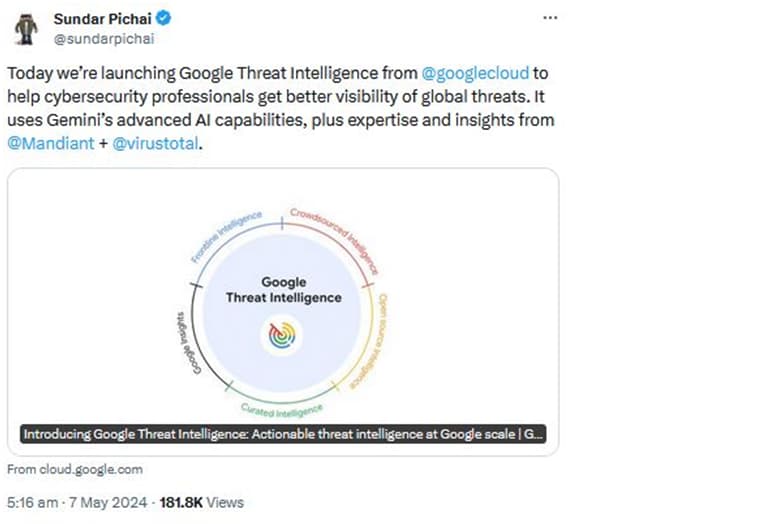Viewport: 783px width, 524px height.
Task: Open the Introducing Google Threat Intelligence caption
Action: (x=283, y=435)
